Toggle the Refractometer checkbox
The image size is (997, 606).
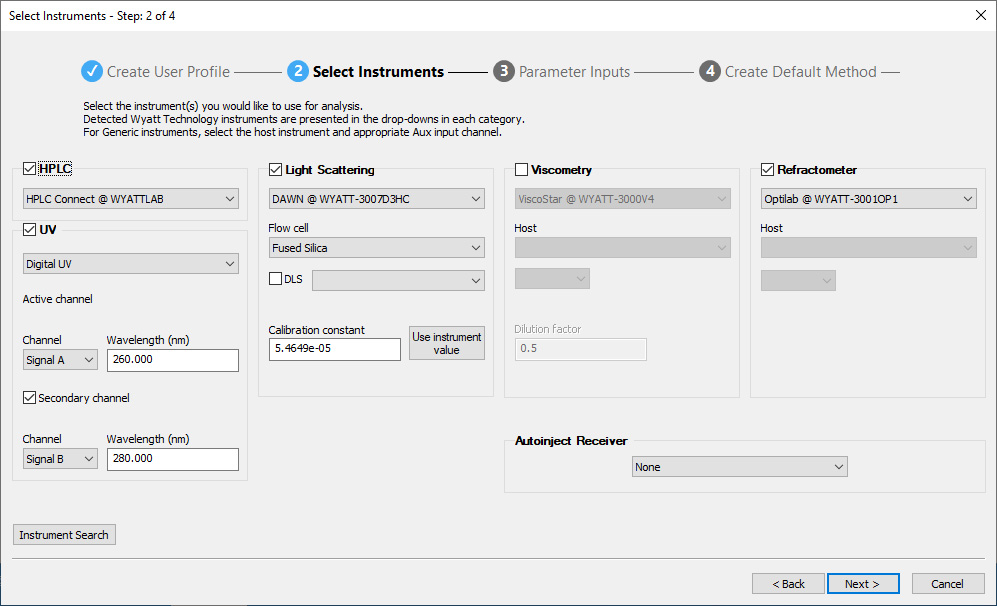pos(768,170)
